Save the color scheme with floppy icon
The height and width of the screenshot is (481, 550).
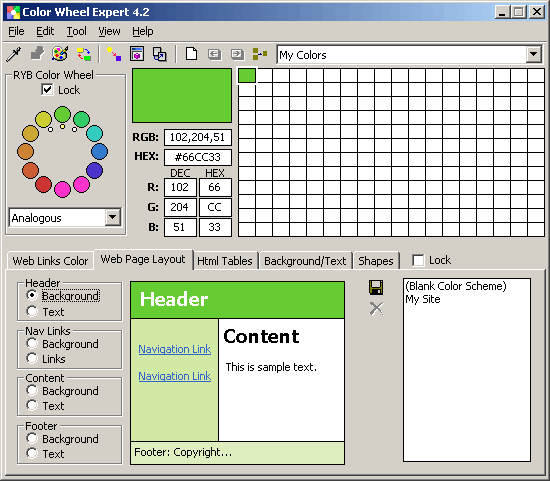point(376,287)
